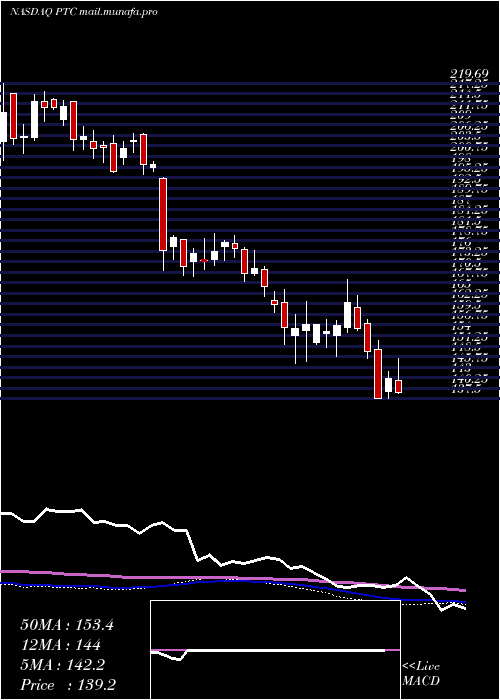Click the 219.69 top price label
The width and height of the screenshot is (500, 700).
(469, 75)
